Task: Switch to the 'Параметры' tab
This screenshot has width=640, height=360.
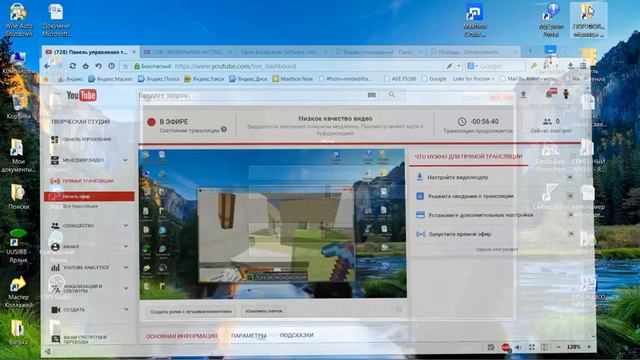Action: click(249, 336)
